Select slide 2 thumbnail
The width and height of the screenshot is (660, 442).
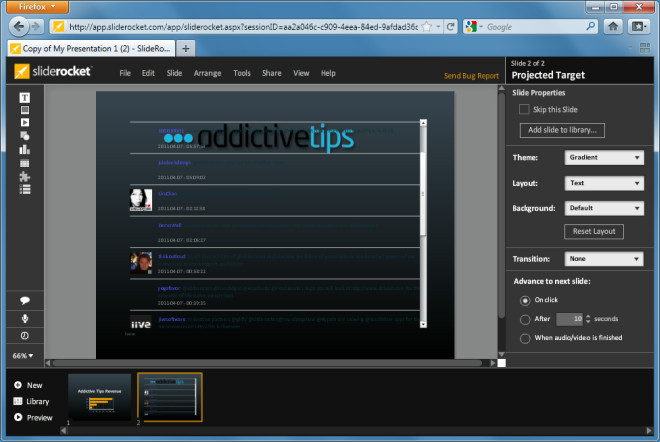[170, 397]
